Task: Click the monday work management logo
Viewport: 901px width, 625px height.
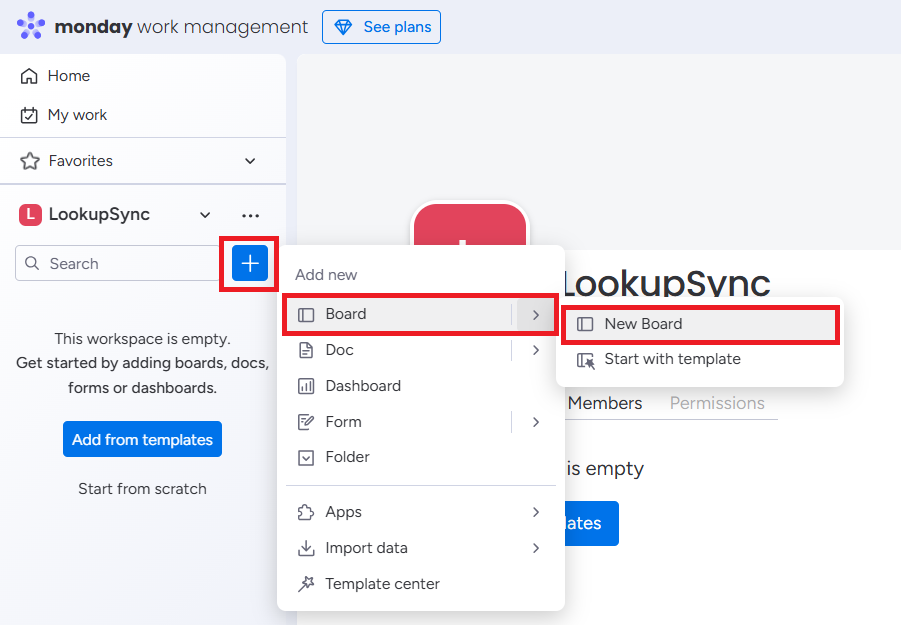Action: click(x=162, y=26)
